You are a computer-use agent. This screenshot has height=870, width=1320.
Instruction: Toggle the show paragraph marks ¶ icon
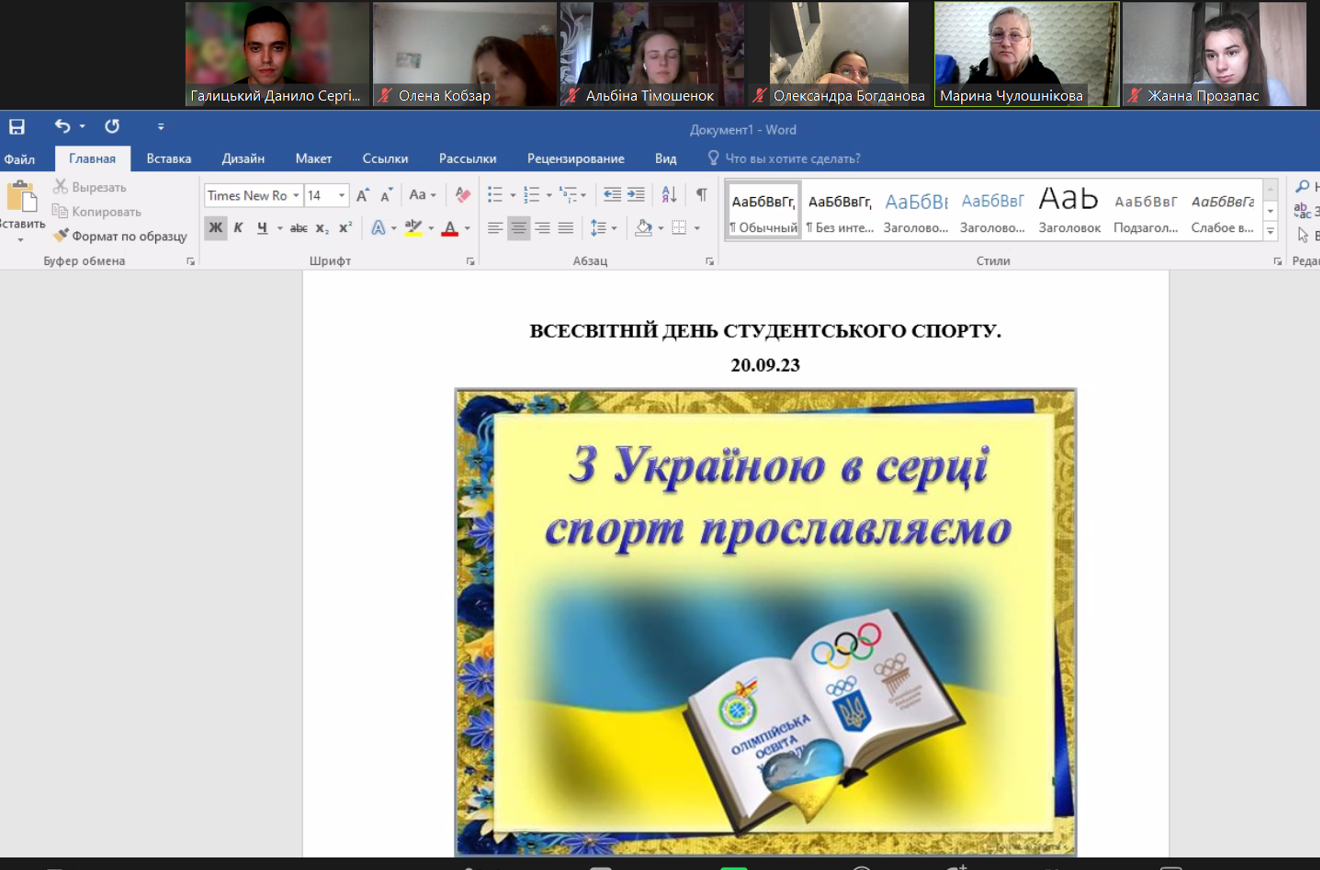tap(701, 196)
